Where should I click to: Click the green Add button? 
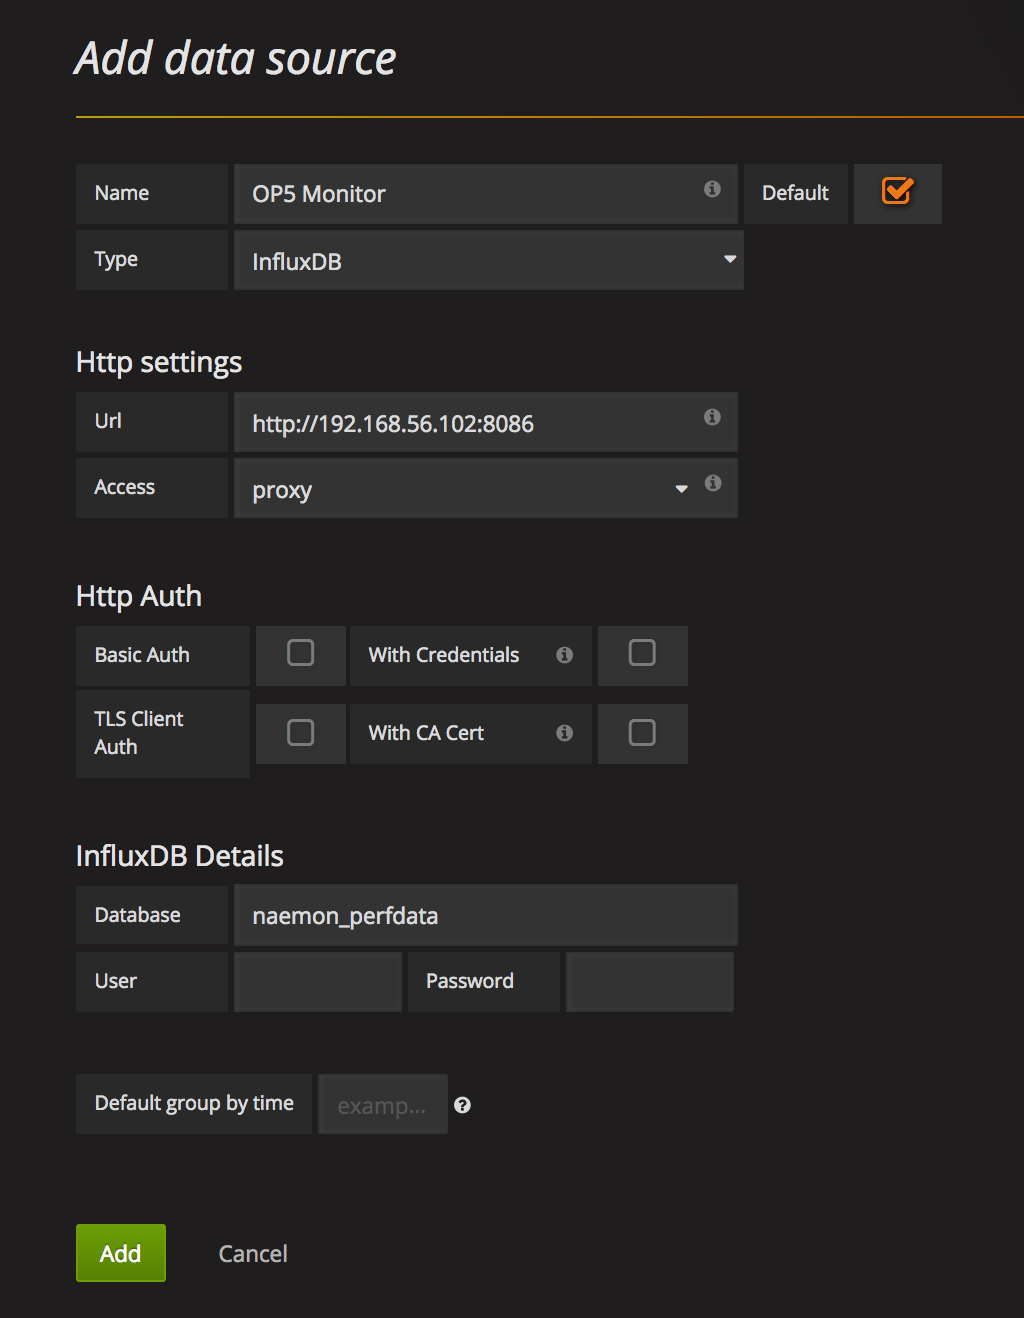[121, 1253]
